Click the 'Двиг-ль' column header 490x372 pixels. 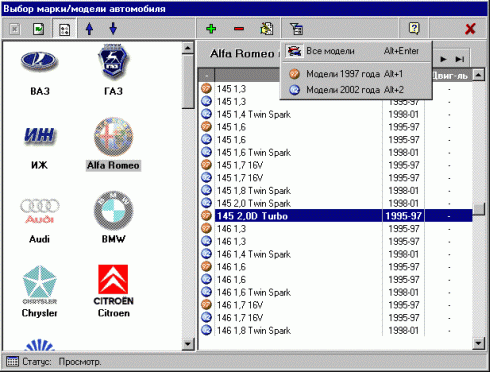[x=449, y=76]
